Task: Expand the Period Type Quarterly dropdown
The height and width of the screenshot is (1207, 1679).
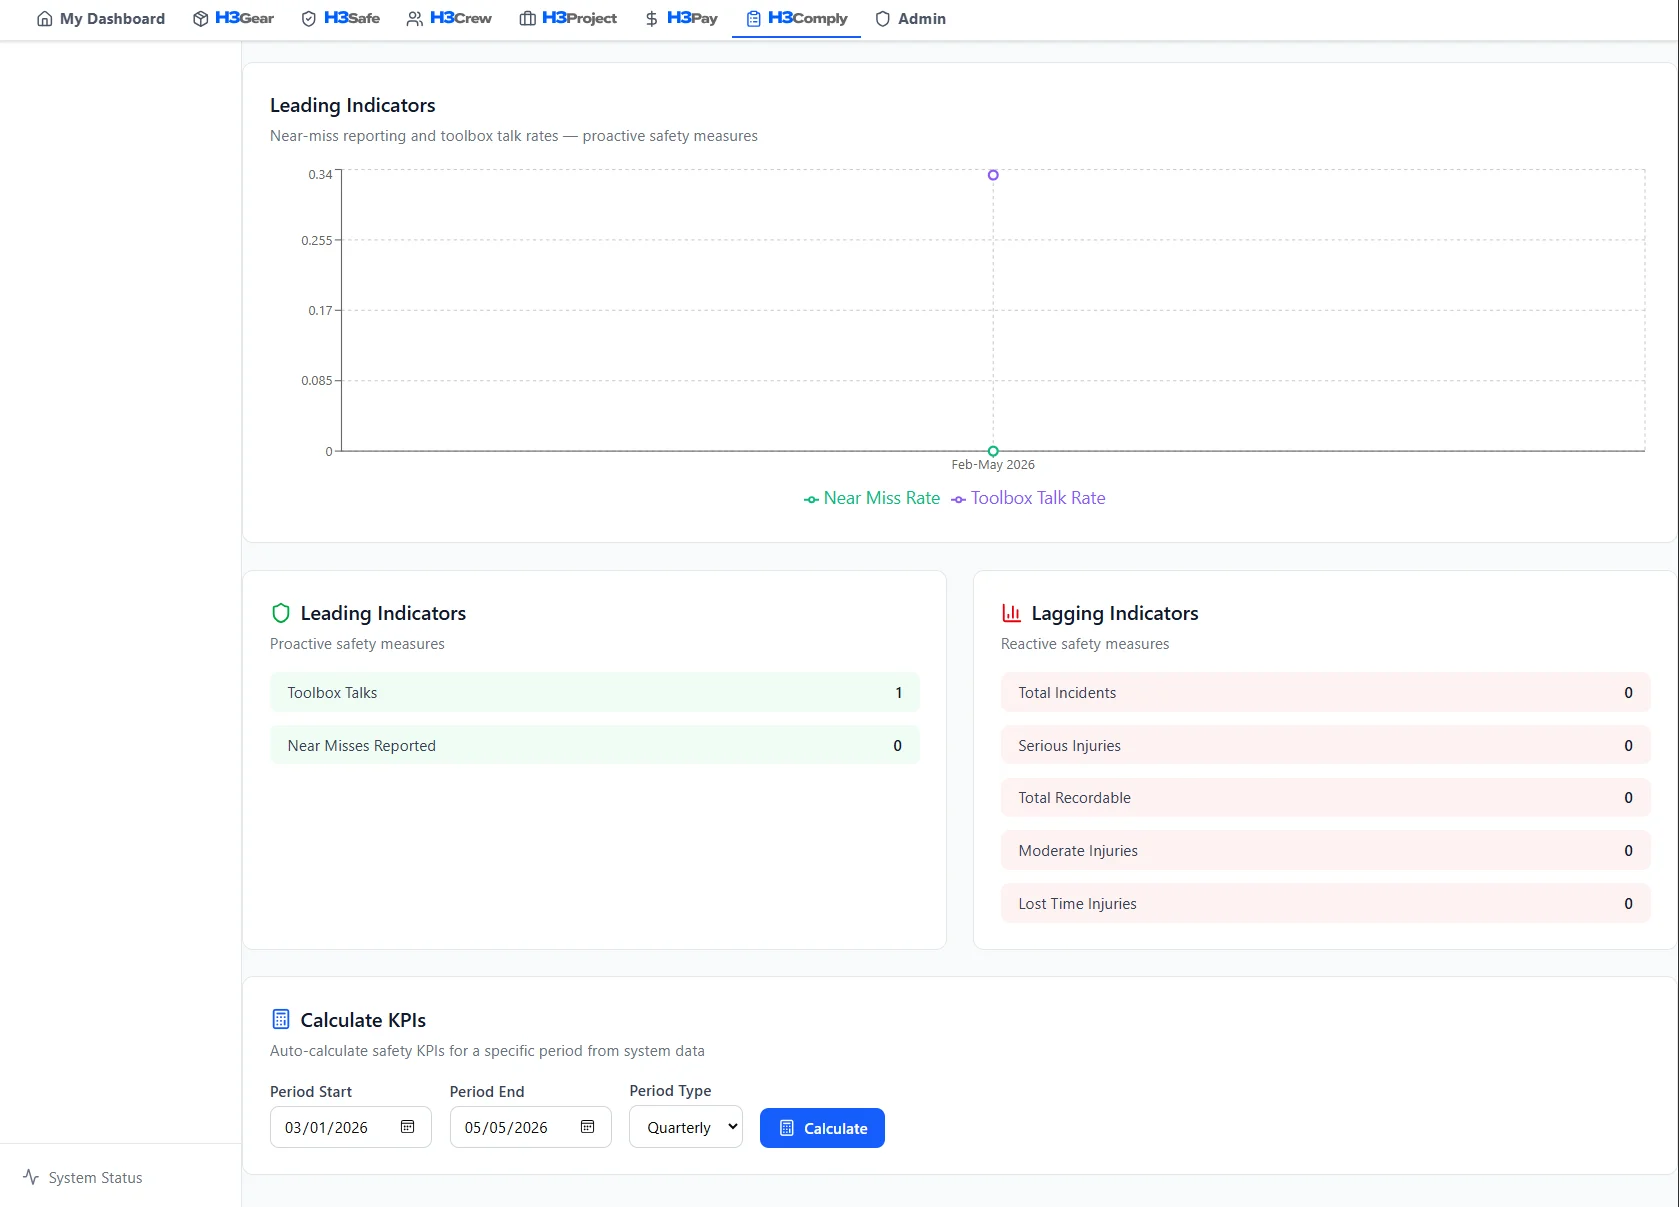Action: coord(686,1127)
